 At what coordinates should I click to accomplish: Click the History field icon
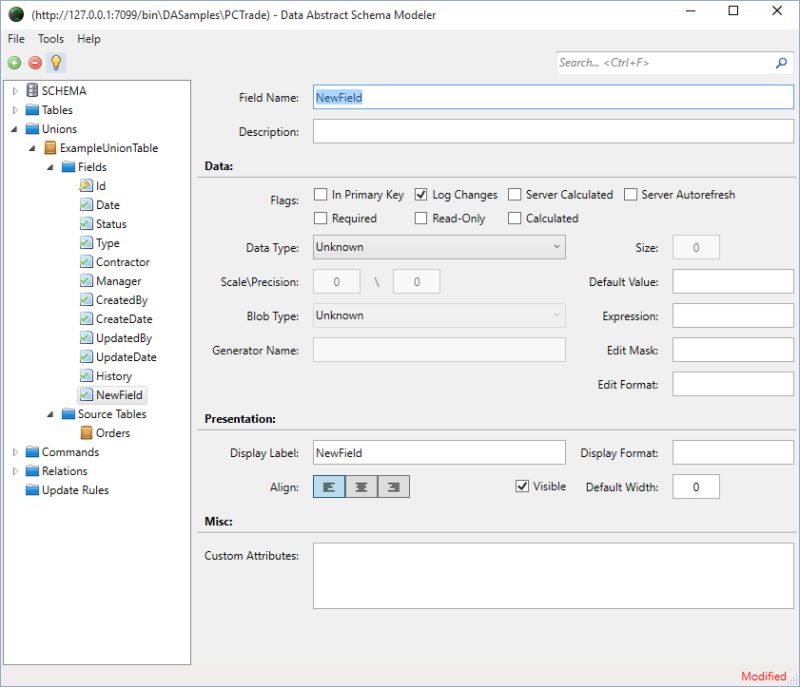tap(86, 376)
